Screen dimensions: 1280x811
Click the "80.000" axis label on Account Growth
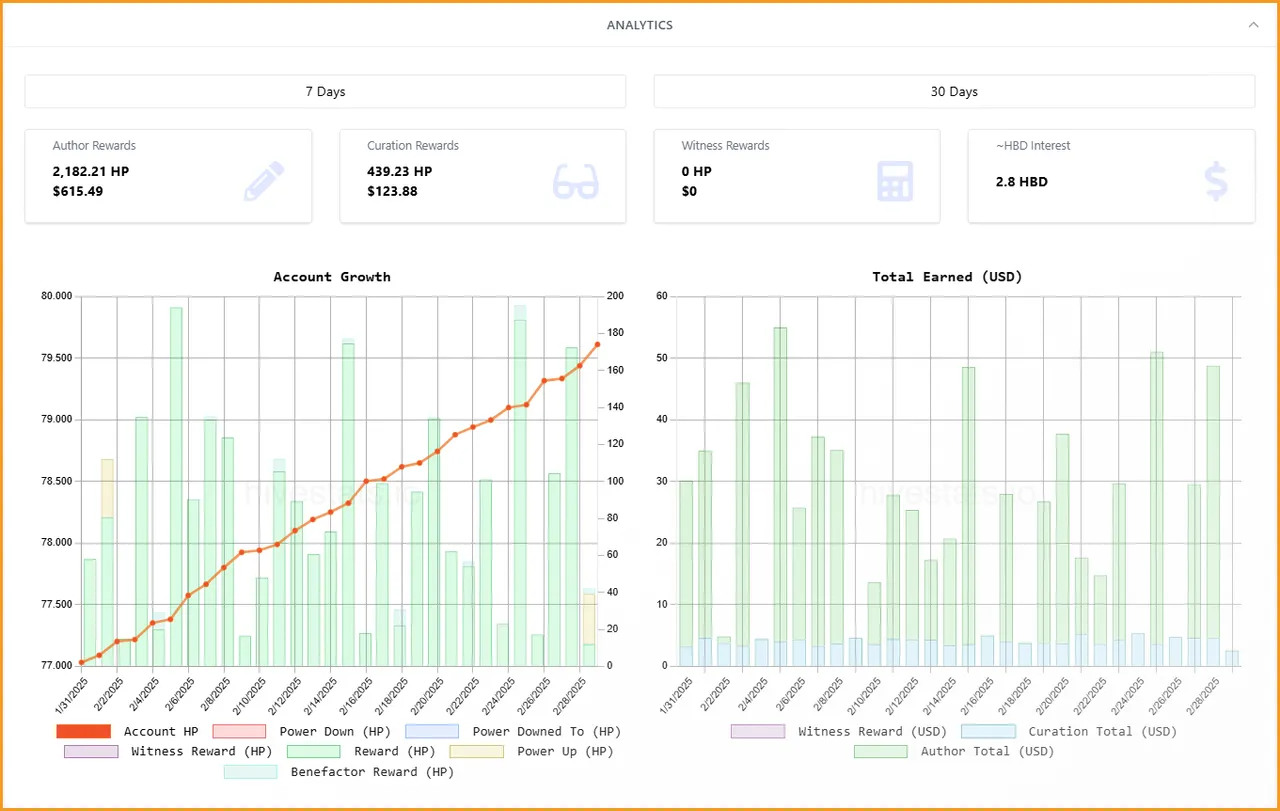pyautogui.click(x=57, y=296)
